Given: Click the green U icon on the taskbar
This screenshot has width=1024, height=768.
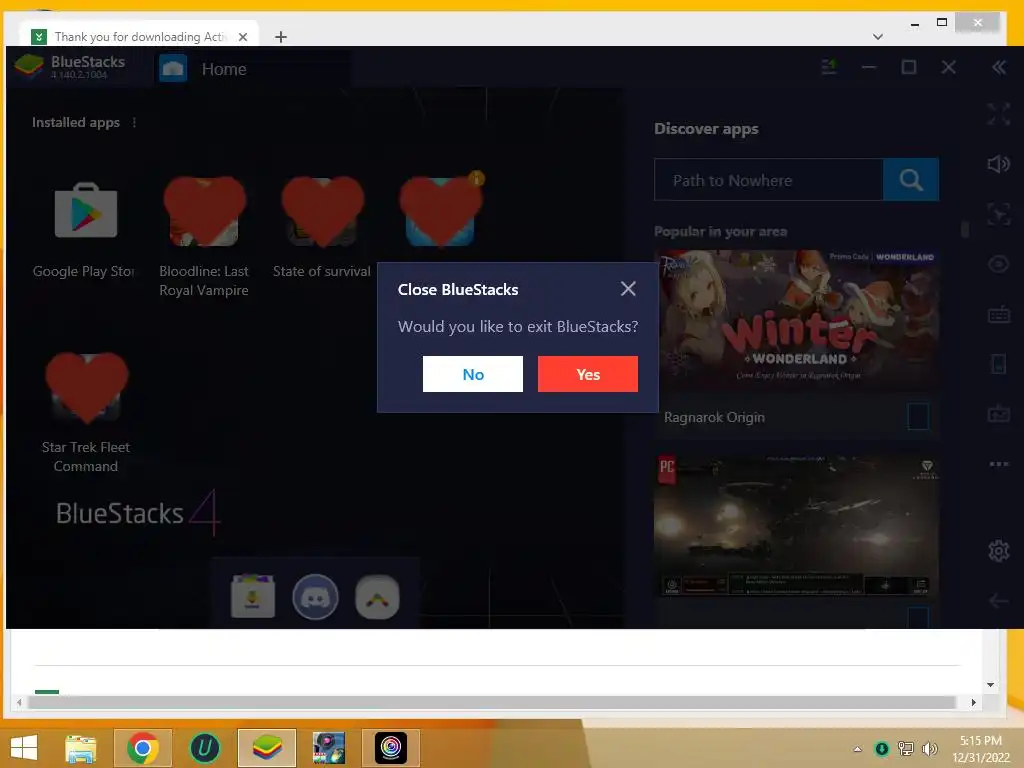Looking at the screenshot, I should tap(204, 748).
